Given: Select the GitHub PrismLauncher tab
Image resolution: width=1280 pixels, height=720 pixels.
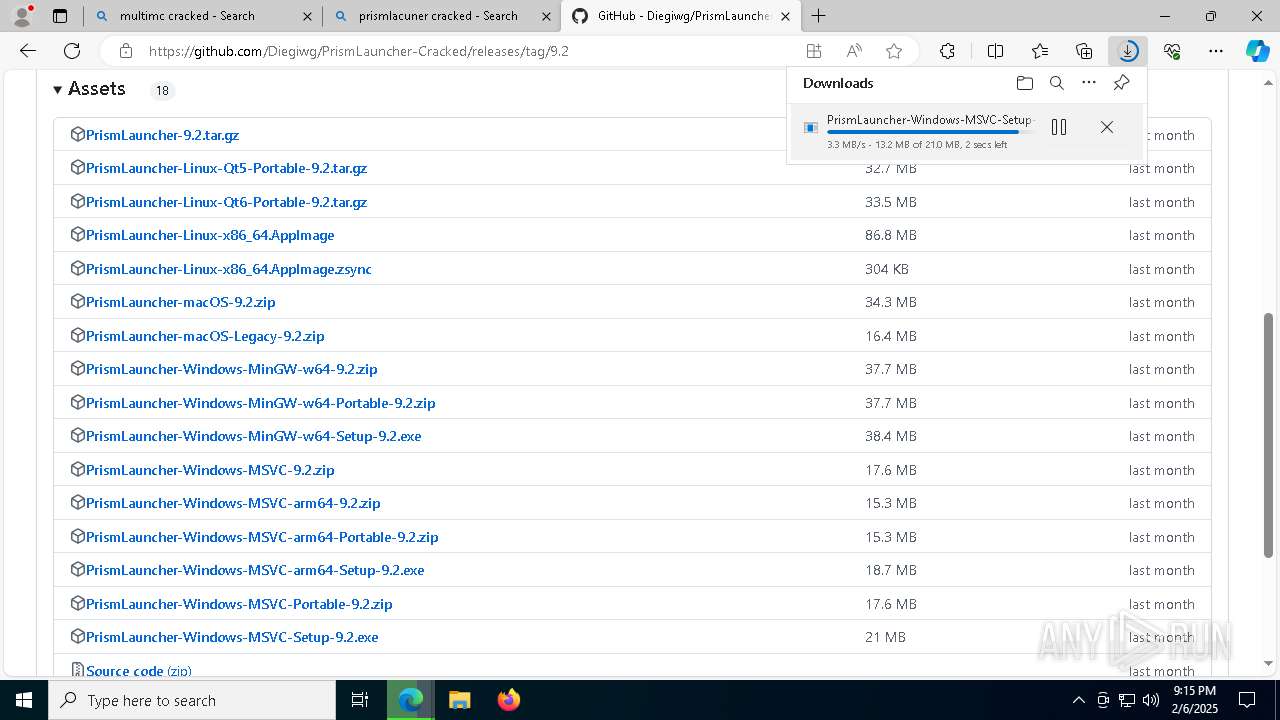Looking at the screenshot, I should coord(680,16).
